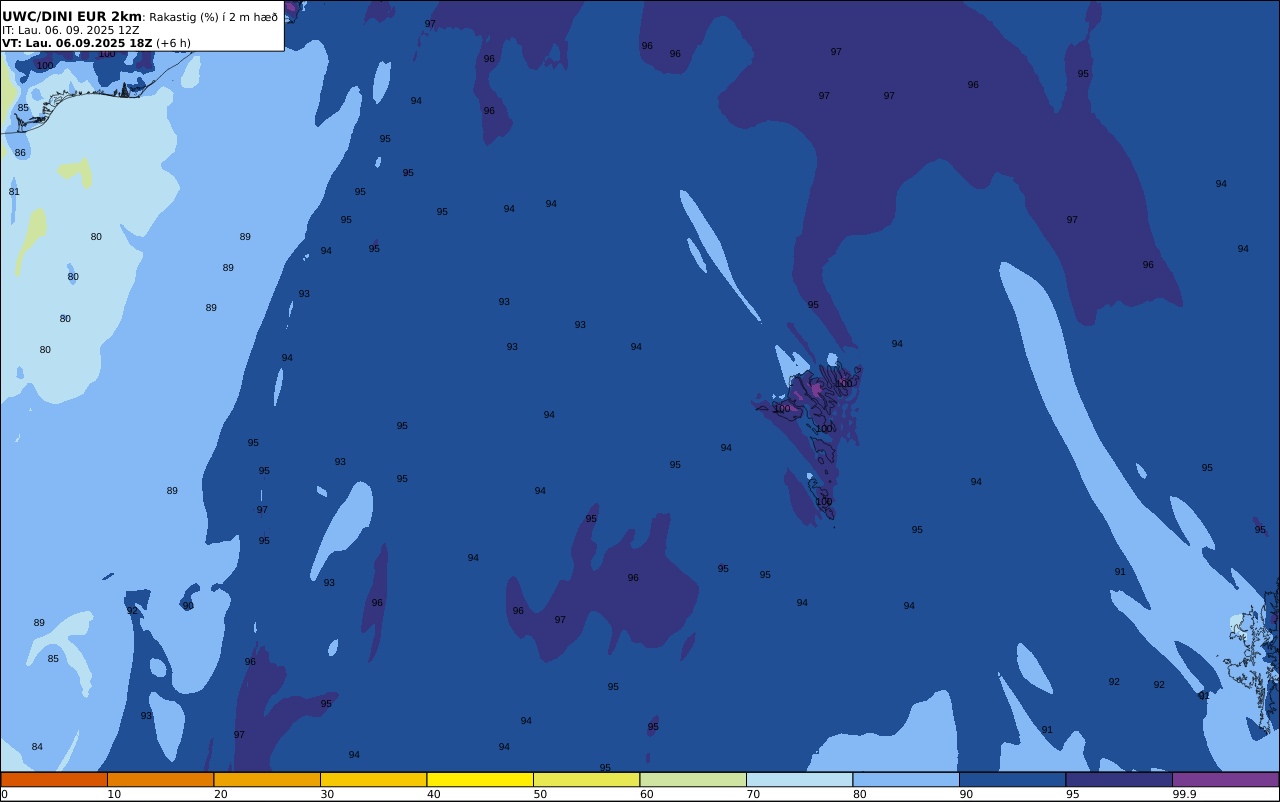The width and height of the screenshot is (1280, 802).
Task: Click the orange 10–20 legend swatch
Action: tap(160, 779)
